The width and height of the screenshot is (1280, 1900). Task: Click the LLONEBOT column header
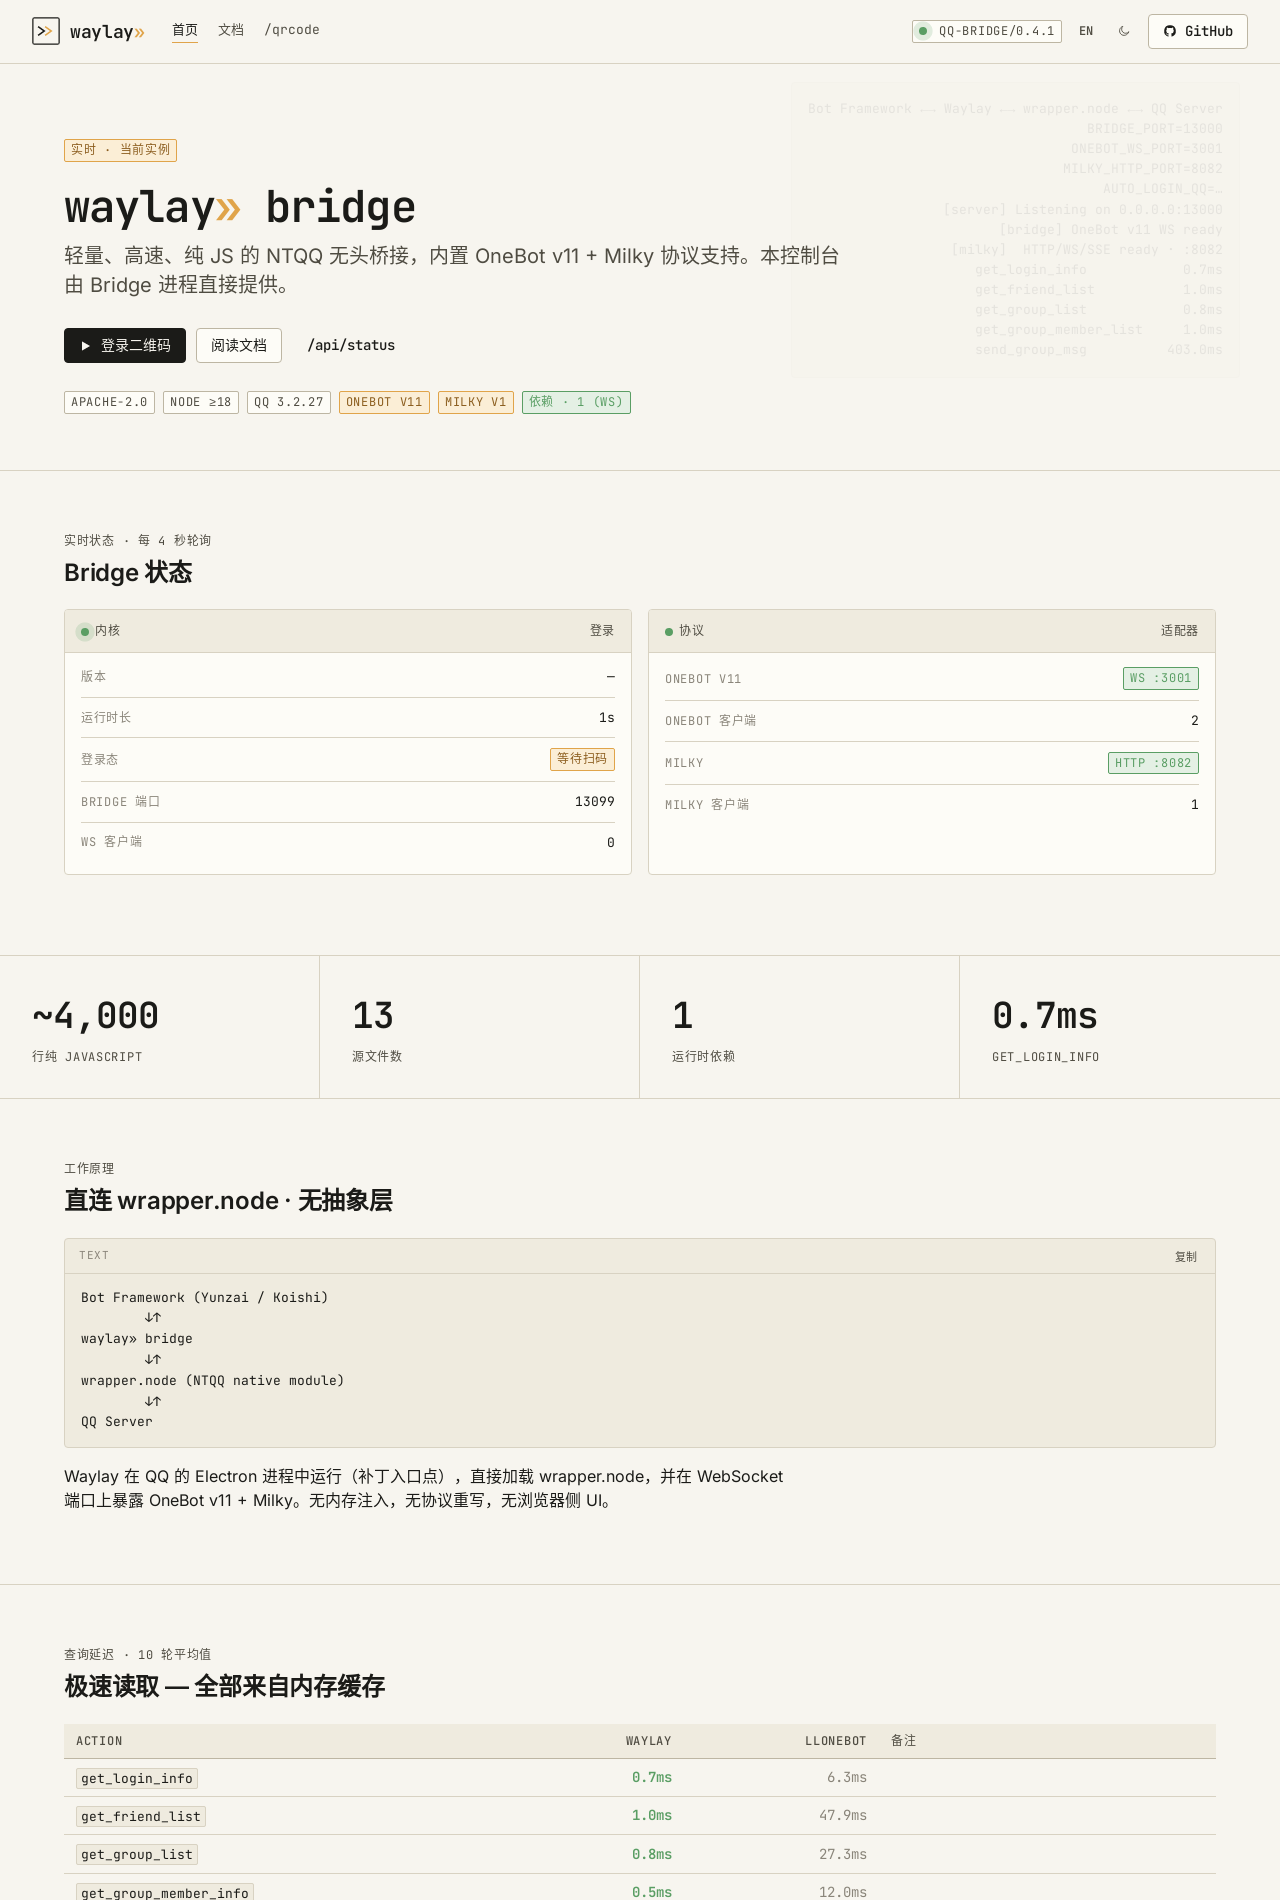(x=836, y=1741)
